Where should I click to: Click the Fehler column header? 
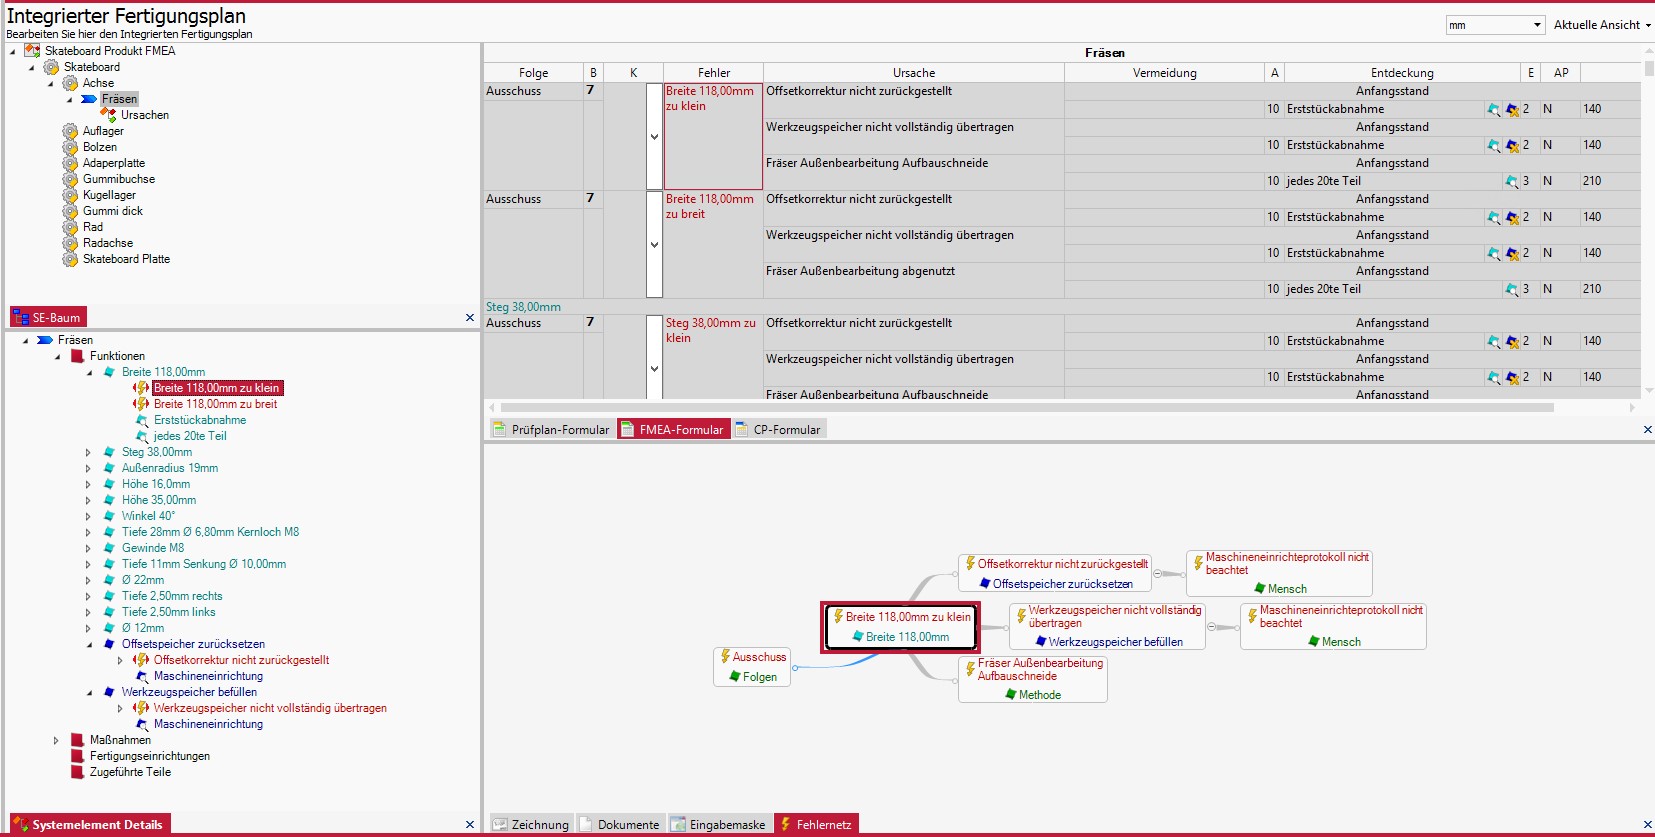[714, 73]
